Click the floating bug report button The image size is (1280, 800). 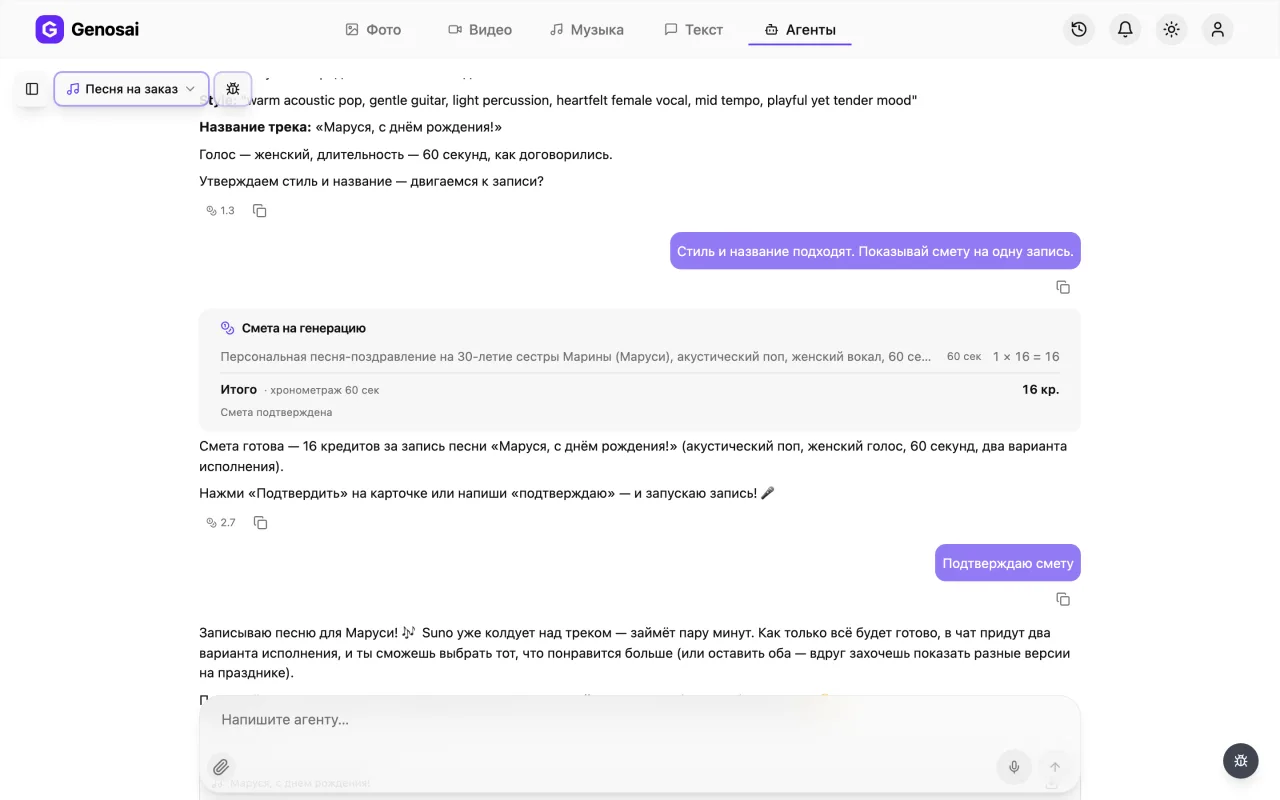[1241, 761]
